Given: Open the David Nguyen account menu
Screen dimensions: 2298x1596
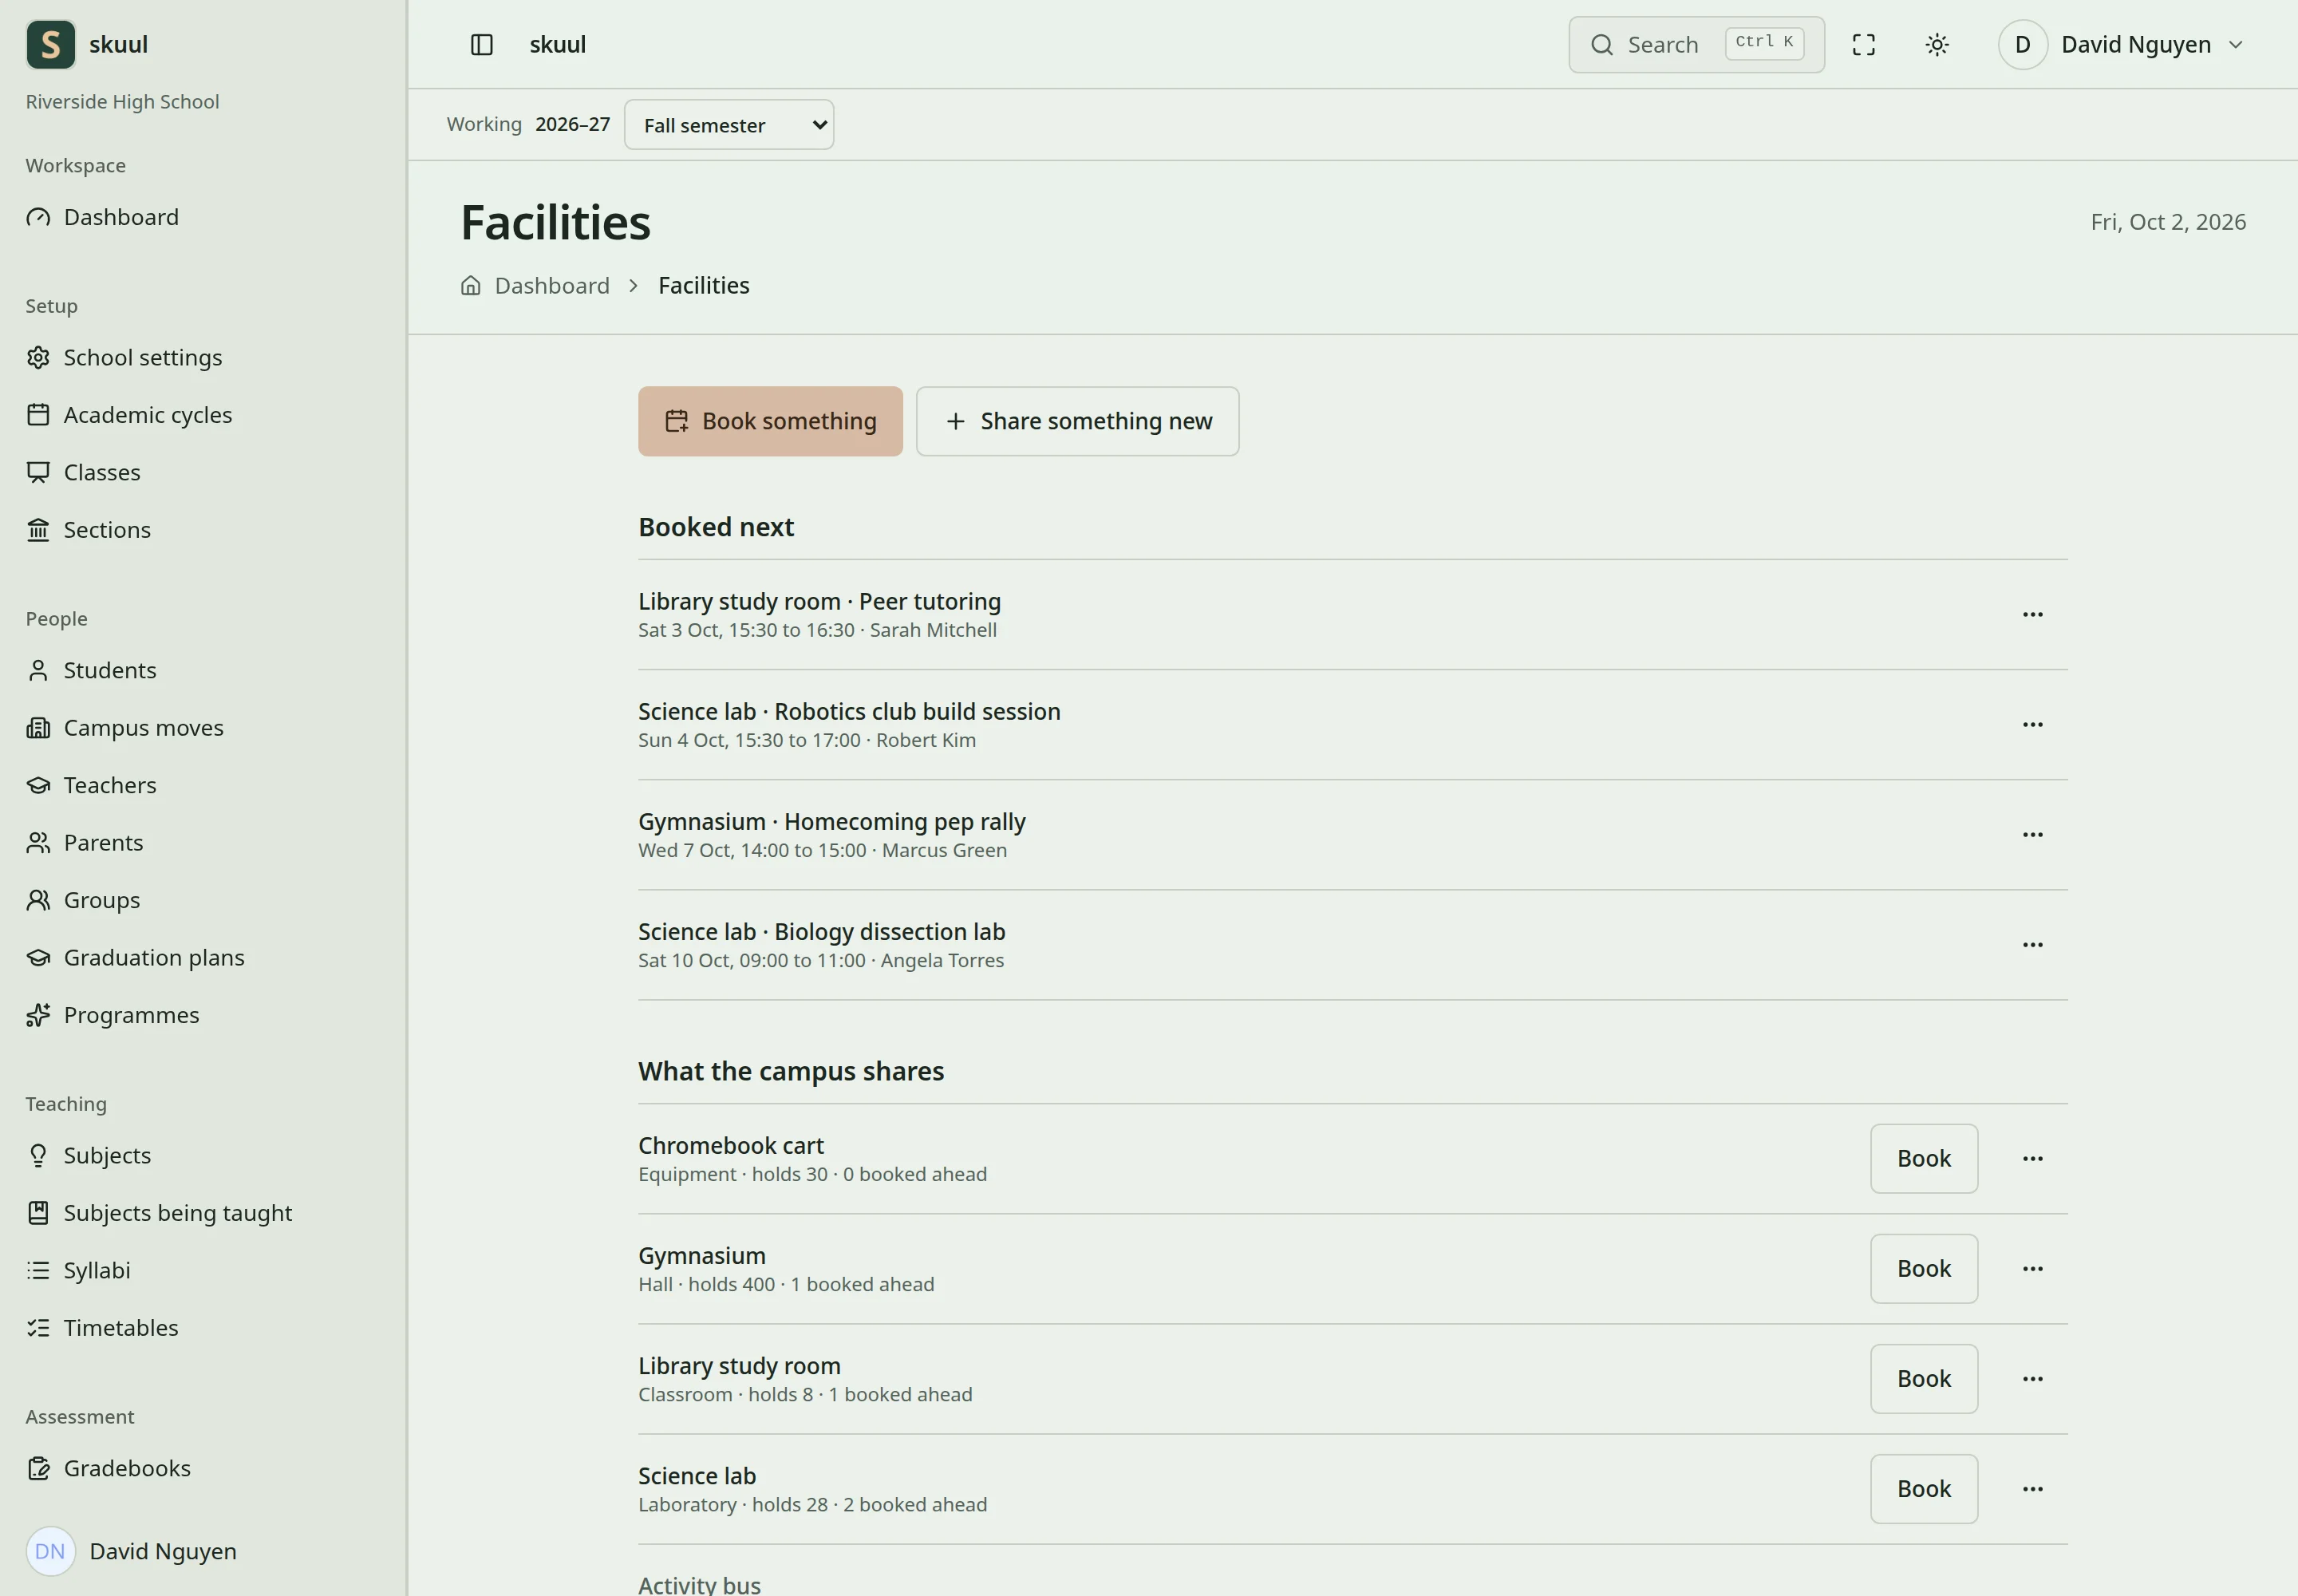Looking at the screenshot, I should (2122, 45).
